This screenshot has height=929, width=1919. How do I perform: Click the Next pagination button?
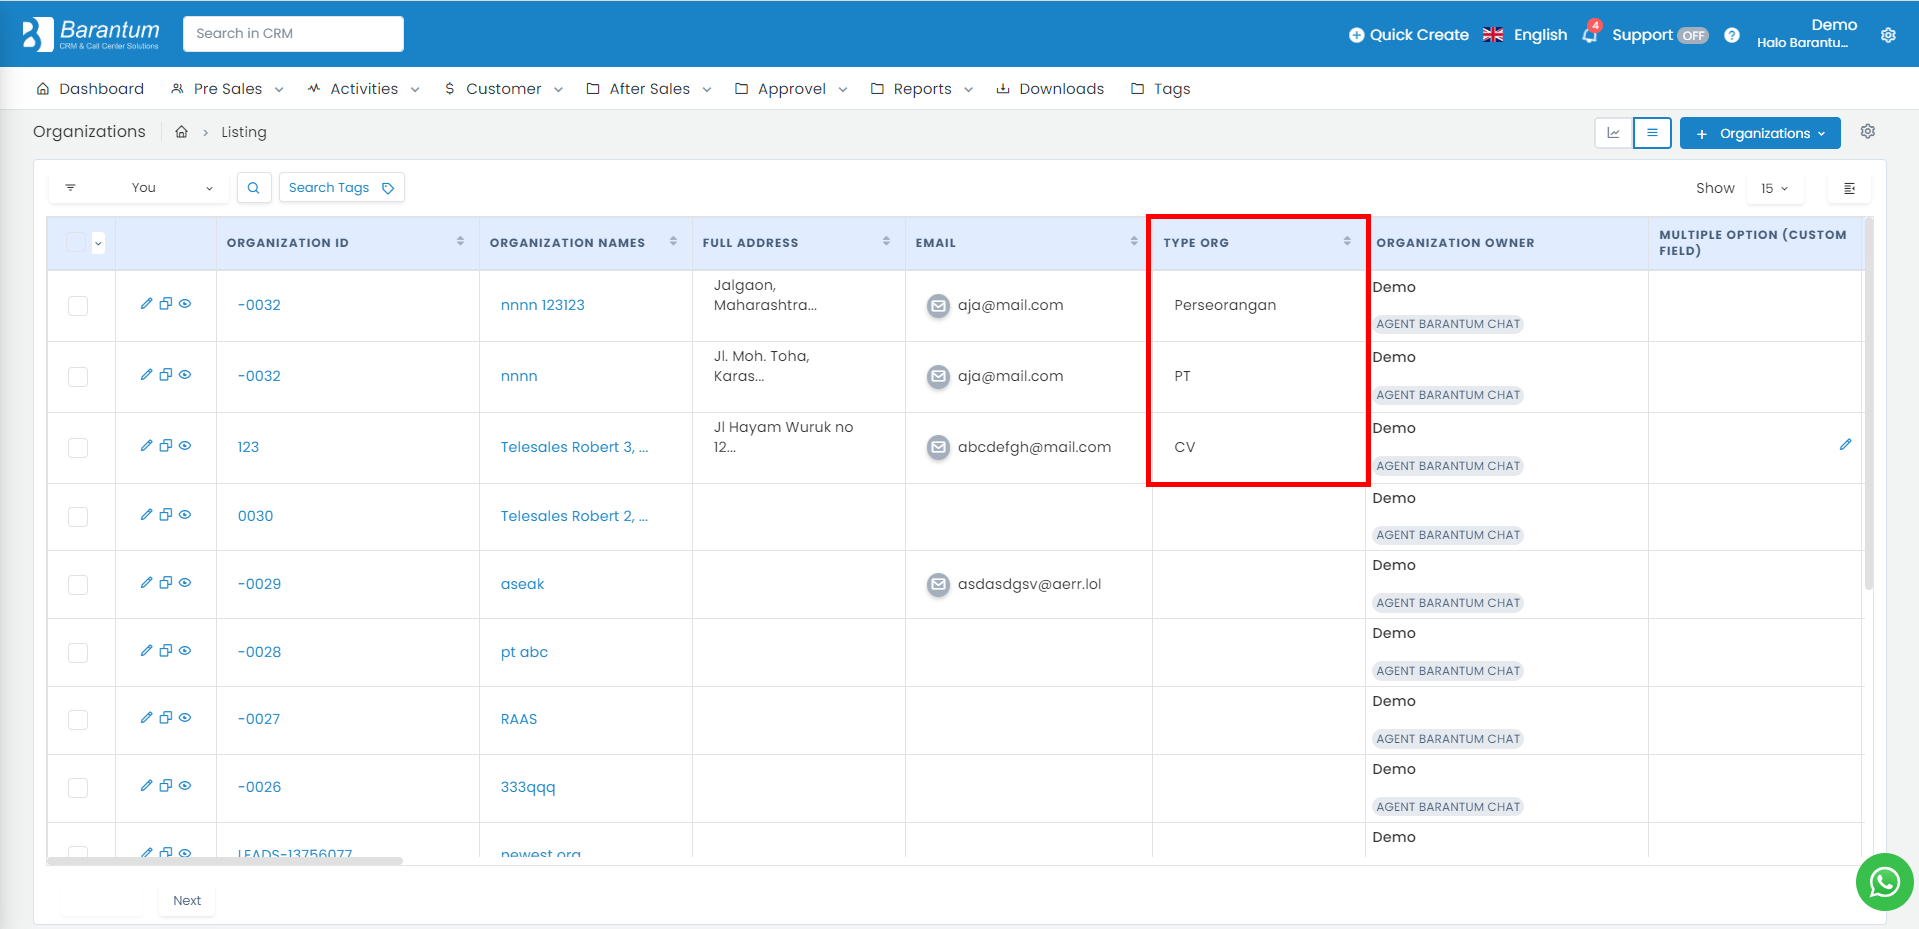coord(187,900)
